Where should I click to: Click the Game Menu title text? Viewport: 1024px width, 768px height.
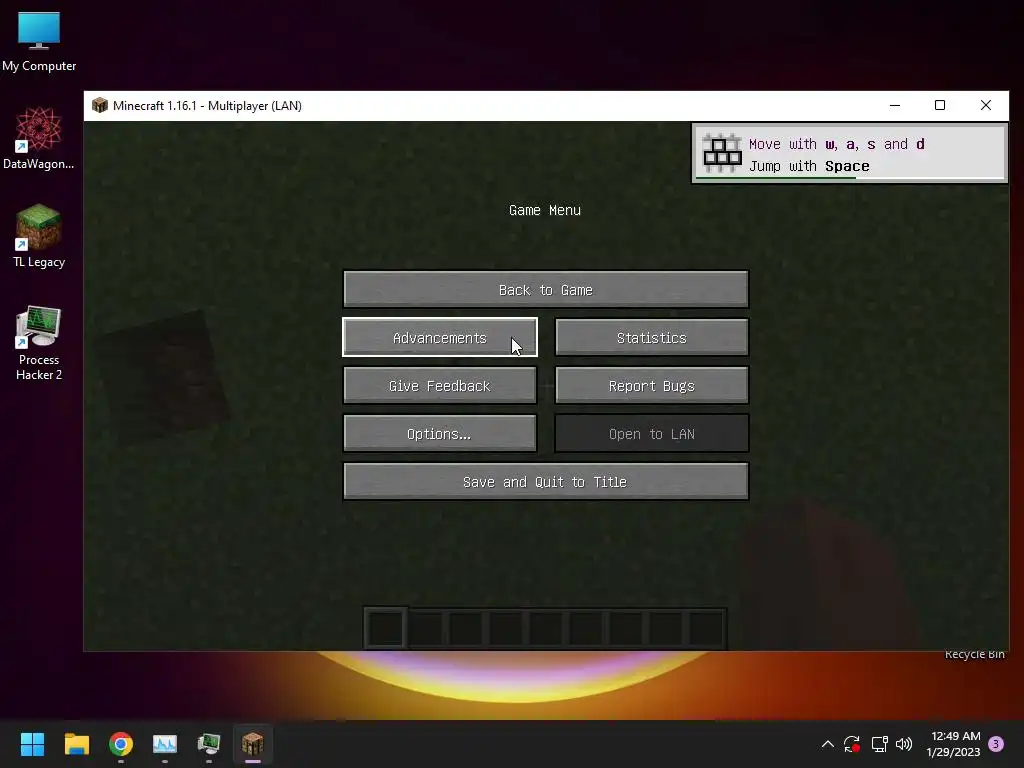[x=545, y=210]
